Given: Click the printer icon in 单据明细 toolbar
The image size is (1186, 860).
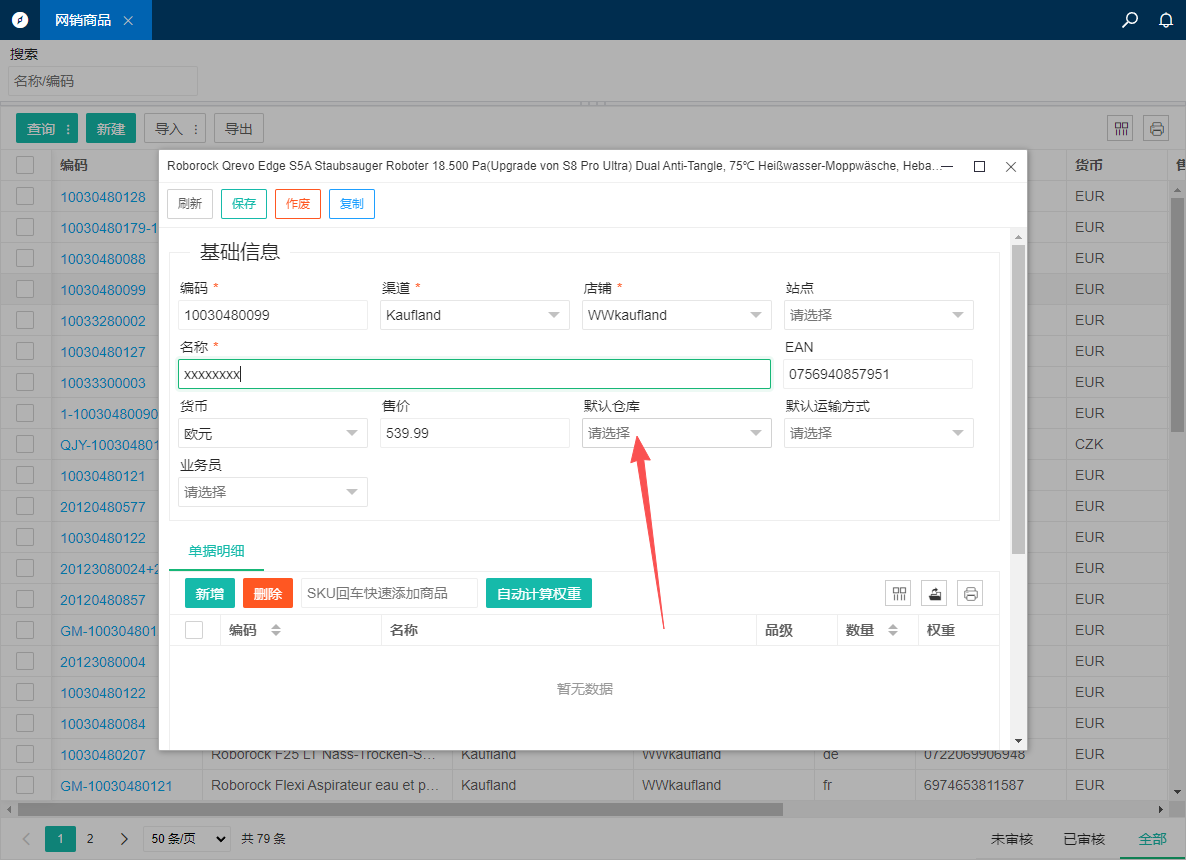Looking at the screenshot, I should click(x=970, y=594).
